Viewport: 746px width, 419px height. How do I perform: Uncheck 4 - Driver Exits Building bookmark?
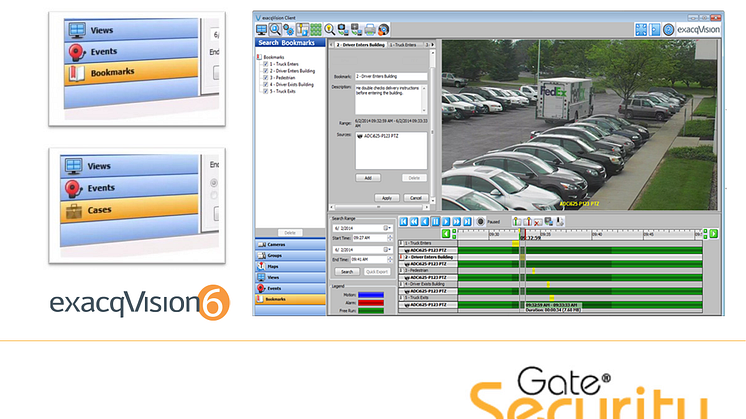tap(265, 84)
